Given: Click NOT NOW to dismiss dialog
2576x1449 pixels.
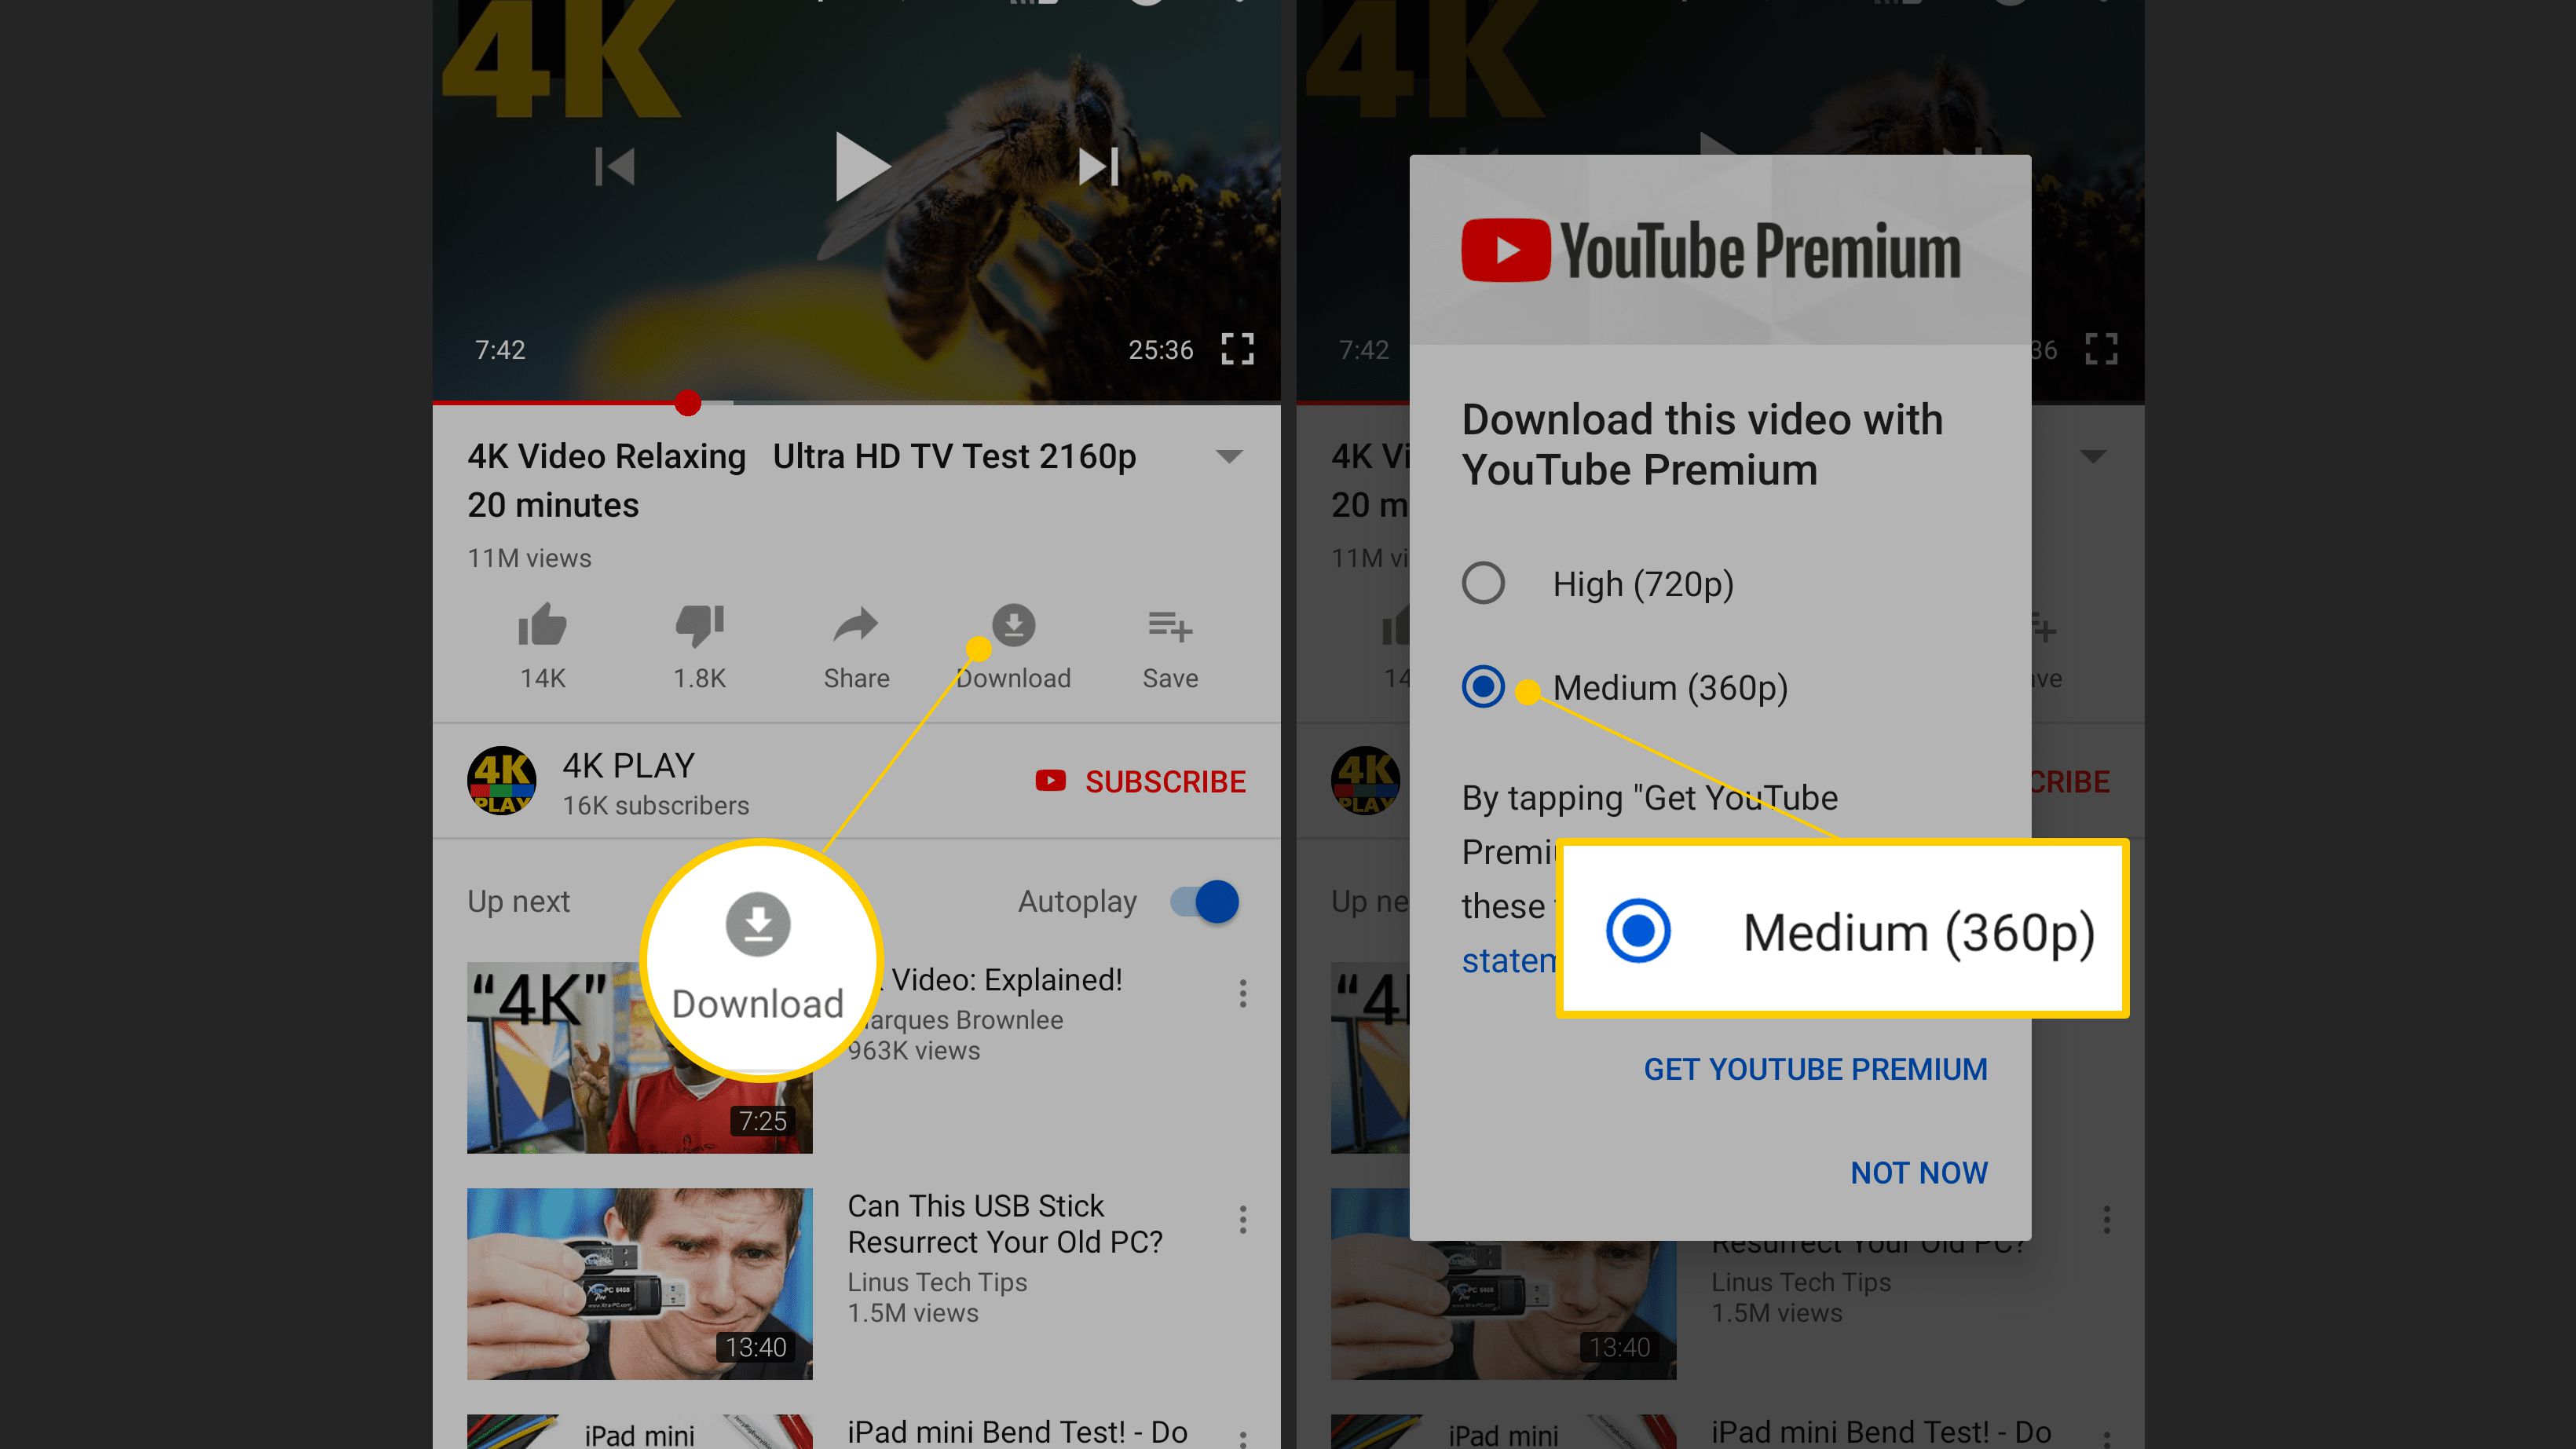Looking at the screenshot, I should pyautogui.click(x=1919, y=1171).
